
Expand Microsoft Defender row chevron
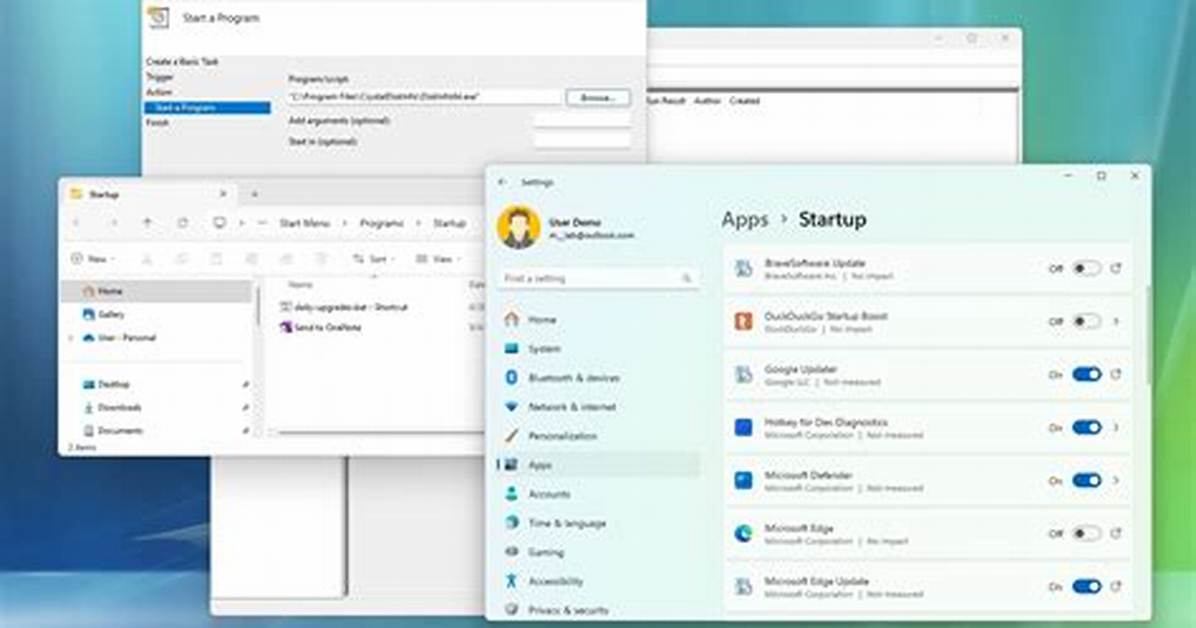coord(1116,480)
